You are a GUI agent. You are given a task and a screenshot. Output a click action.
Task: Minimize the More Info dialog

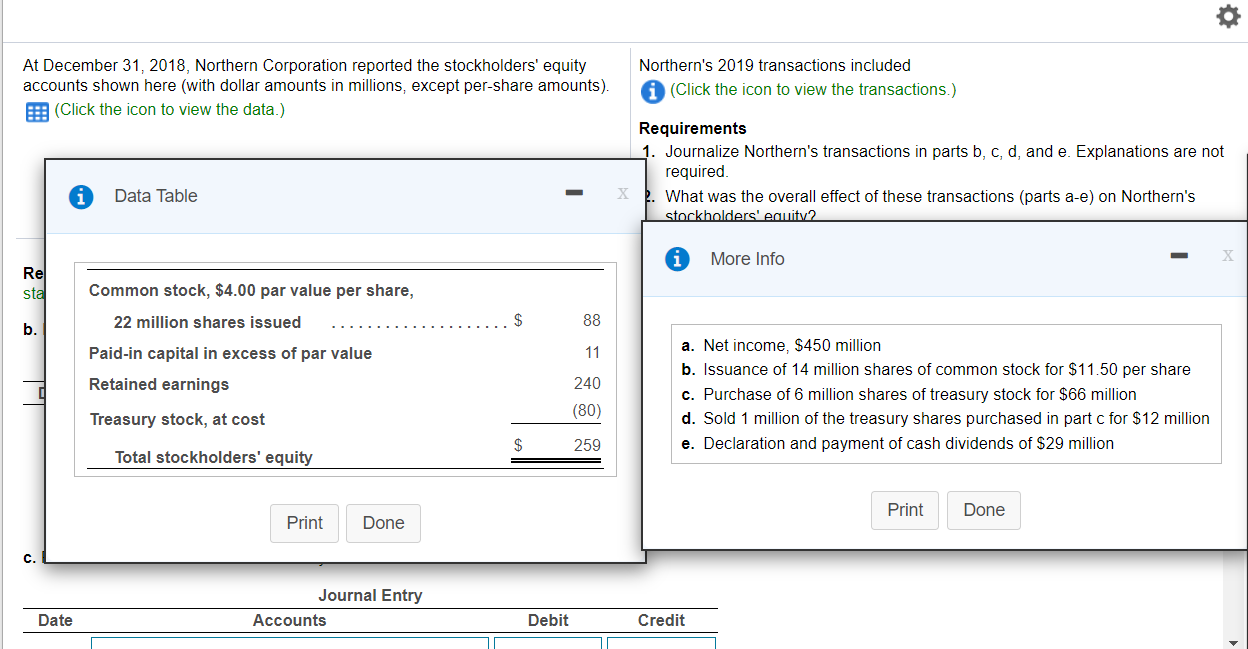[x=1181, y=257]
